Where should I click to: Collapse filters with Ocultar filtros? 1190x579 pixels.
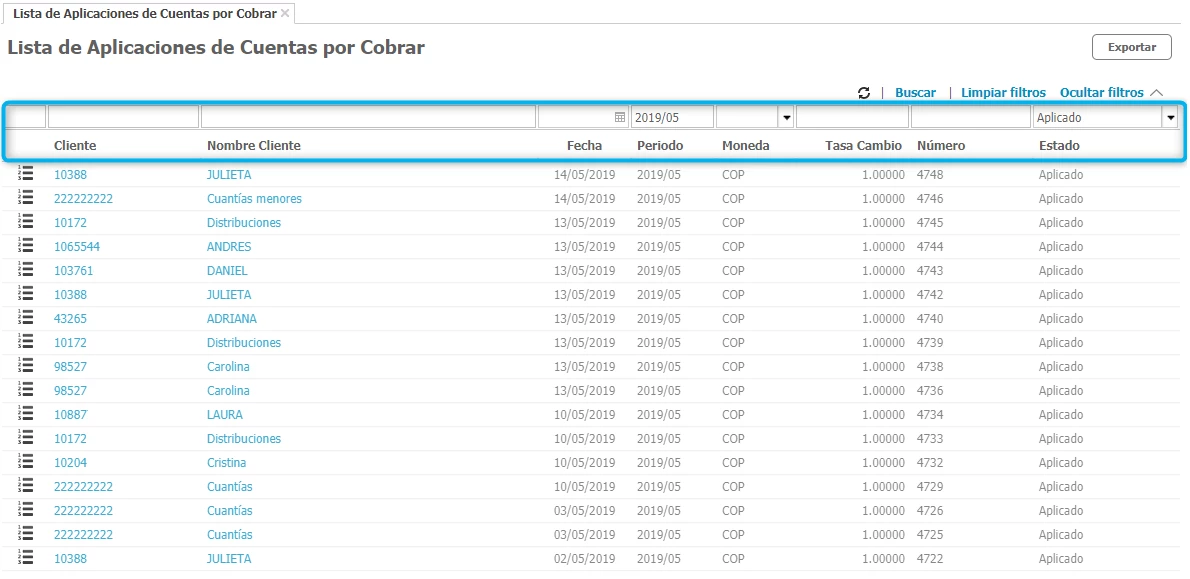tap(1110, 93)
